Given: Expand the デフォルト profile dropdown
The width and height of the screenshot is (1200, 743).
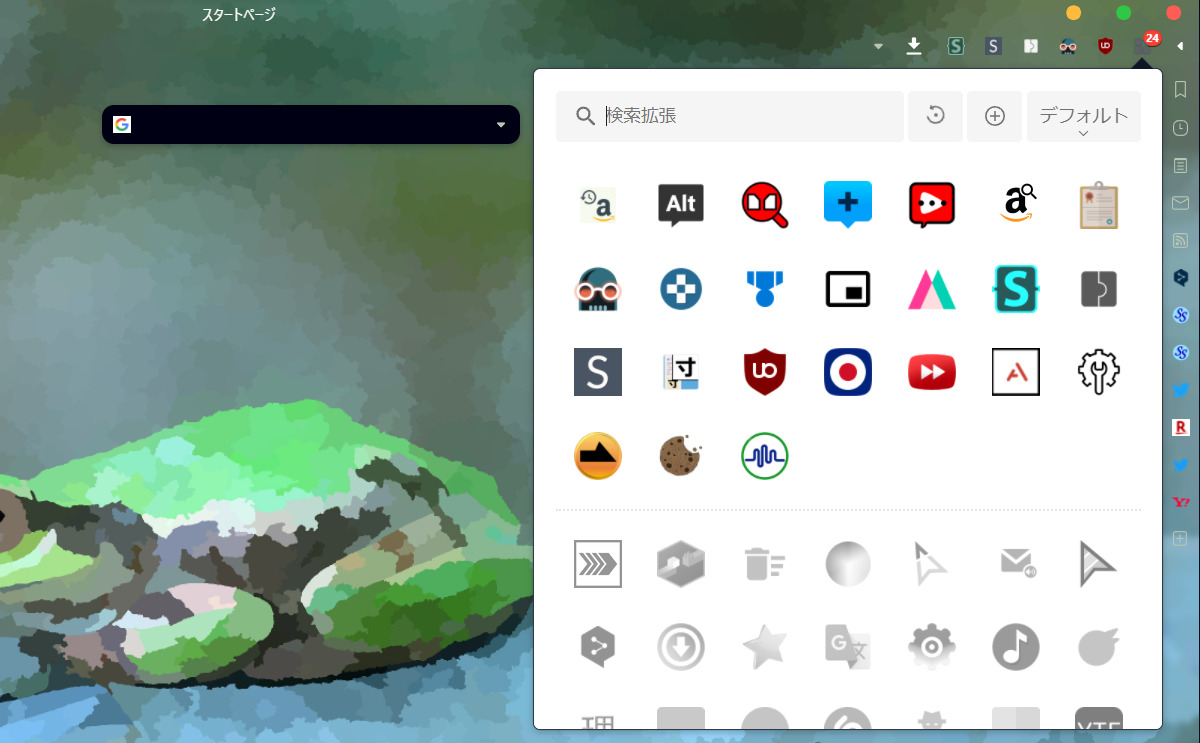Looking at the screenshot, I should (1084, 117).
